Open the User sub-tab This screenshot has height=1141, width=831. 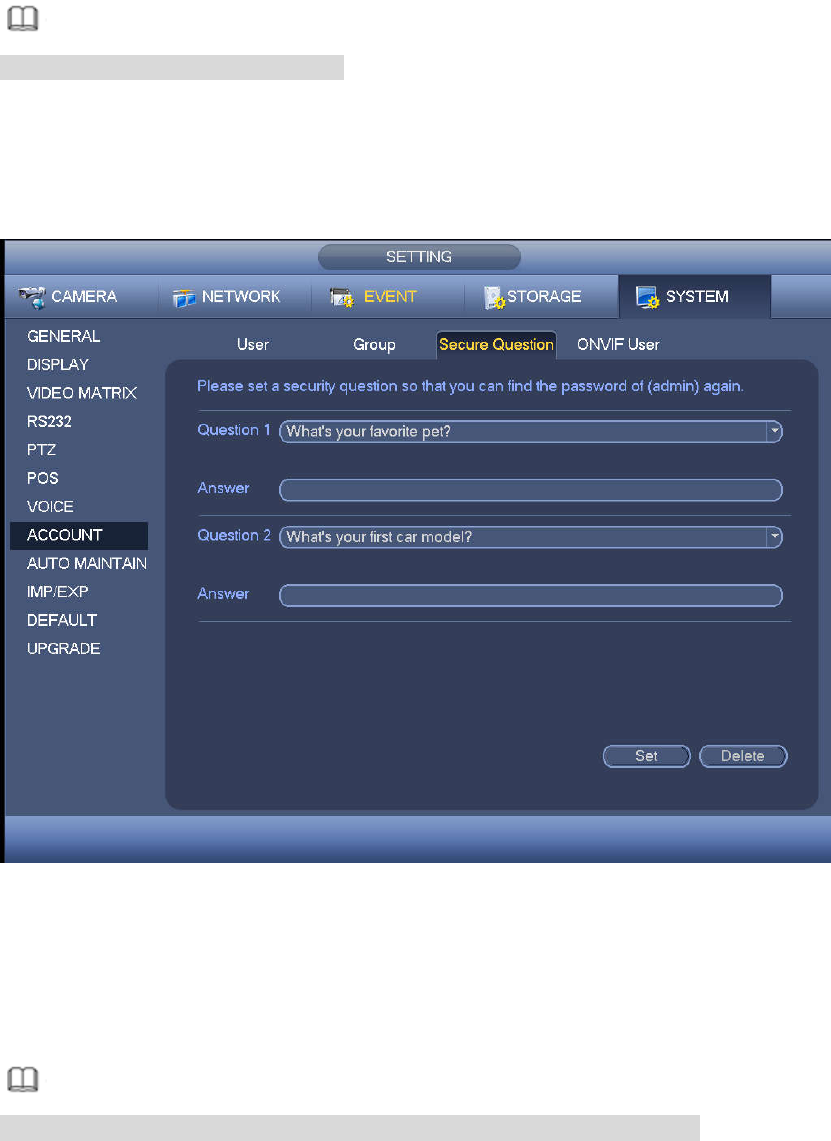pyautogui.click(x=253, y=345)
